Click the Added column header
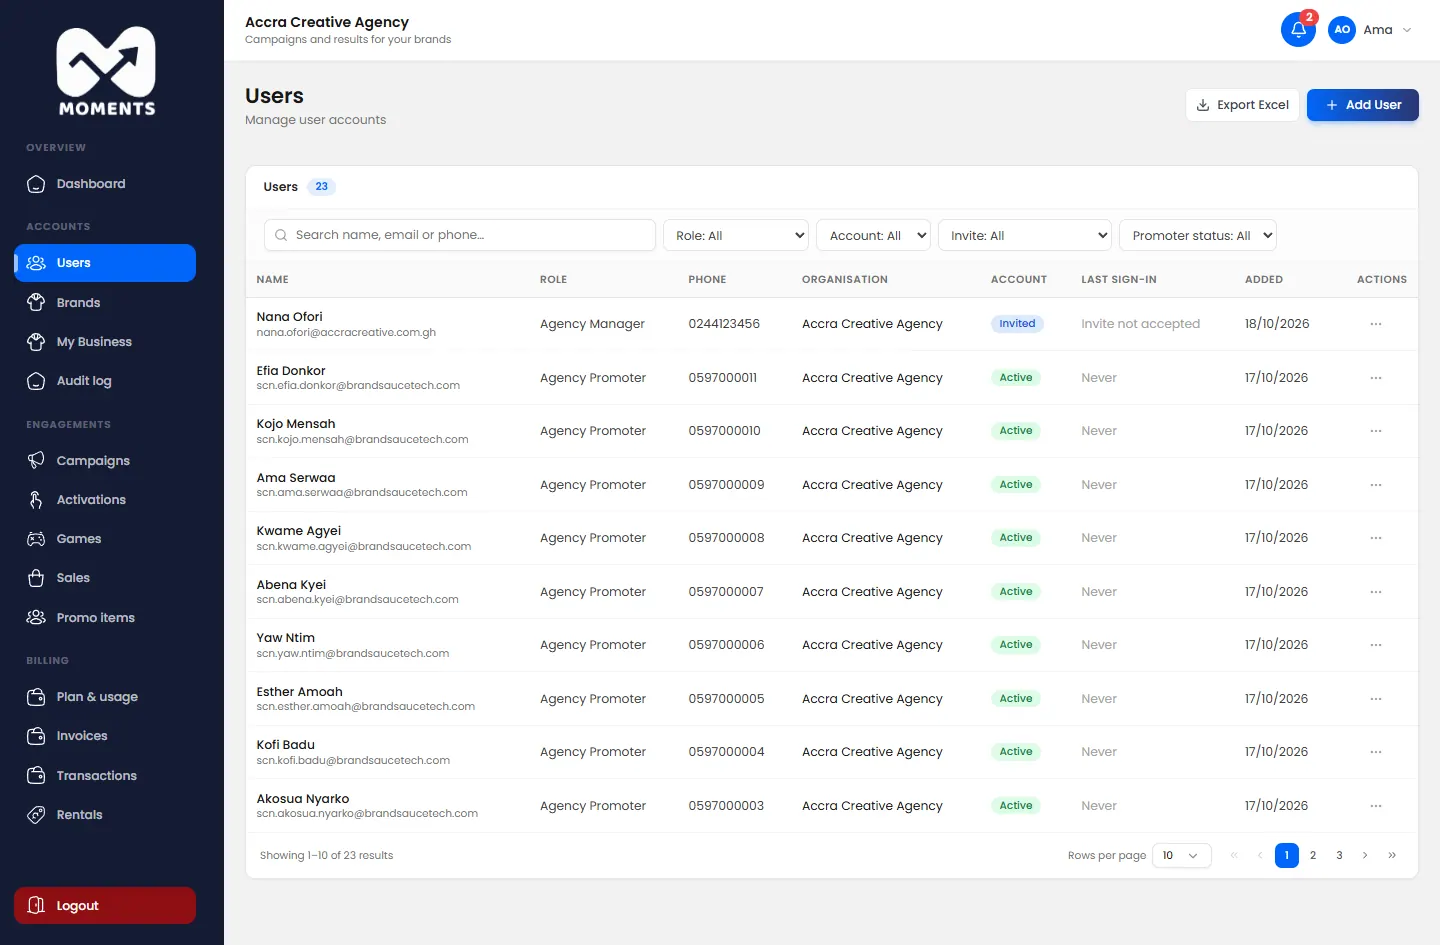This screenshot has width=1440, height=945. click(1264, 280)
